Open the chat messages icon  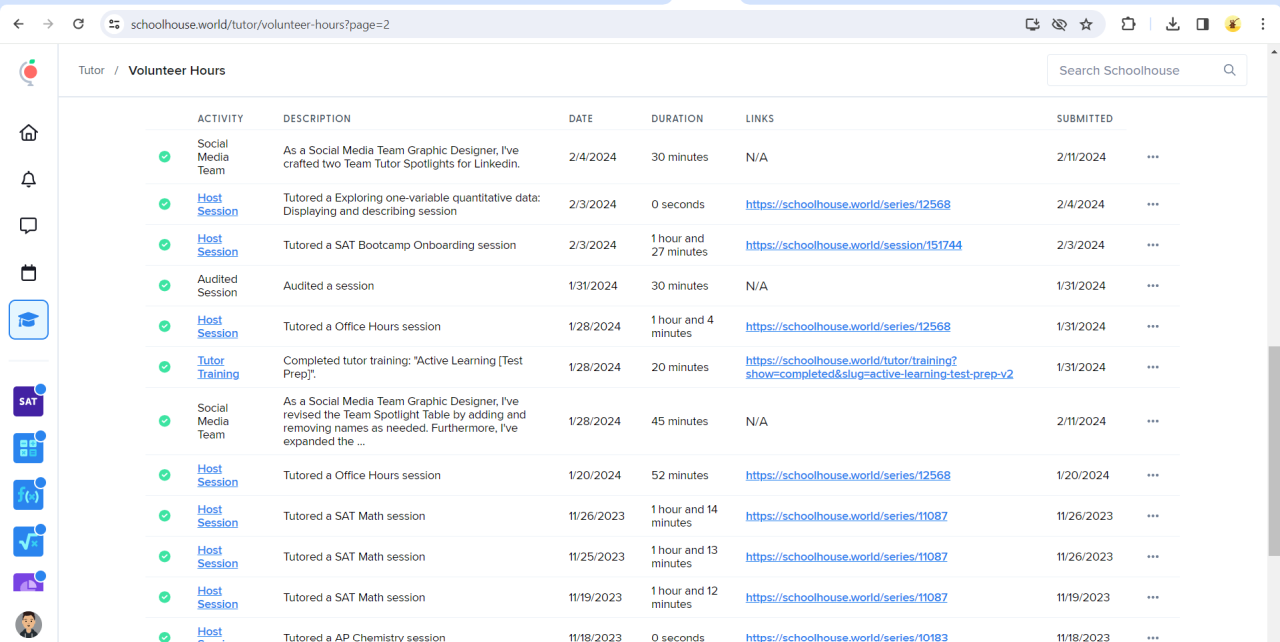[29, 226]
